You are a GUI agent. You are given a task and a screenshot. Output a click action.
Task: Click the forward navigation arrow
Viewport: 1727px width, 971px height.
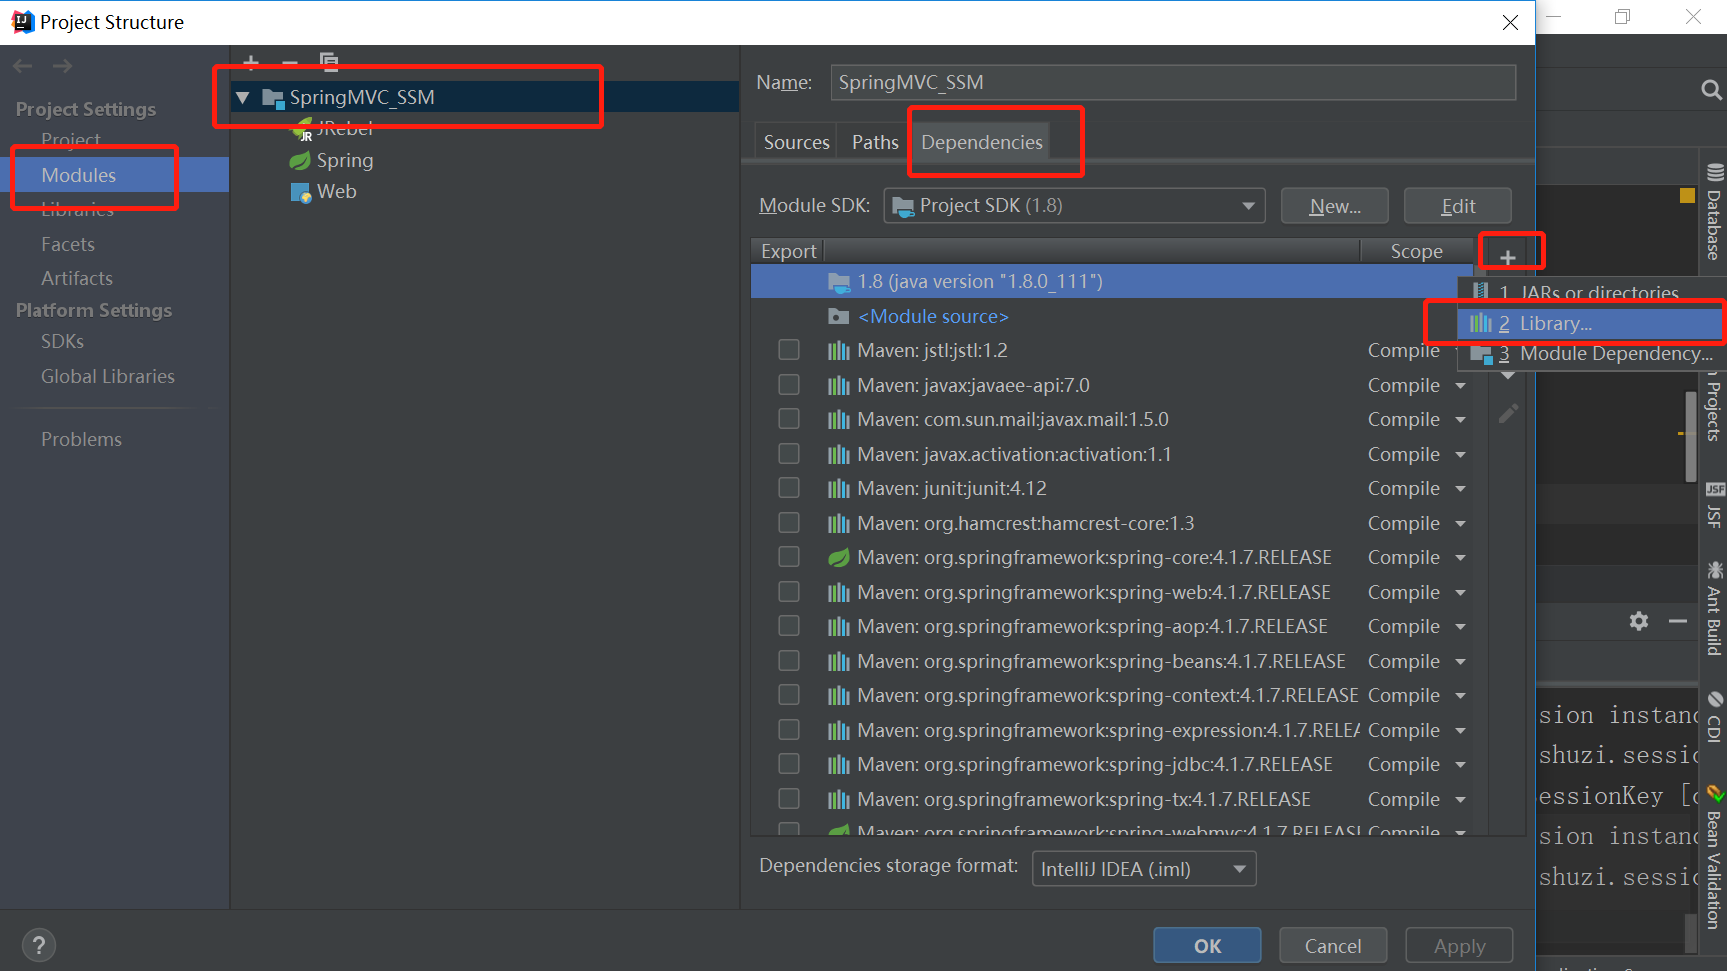[x=62, y=66]
